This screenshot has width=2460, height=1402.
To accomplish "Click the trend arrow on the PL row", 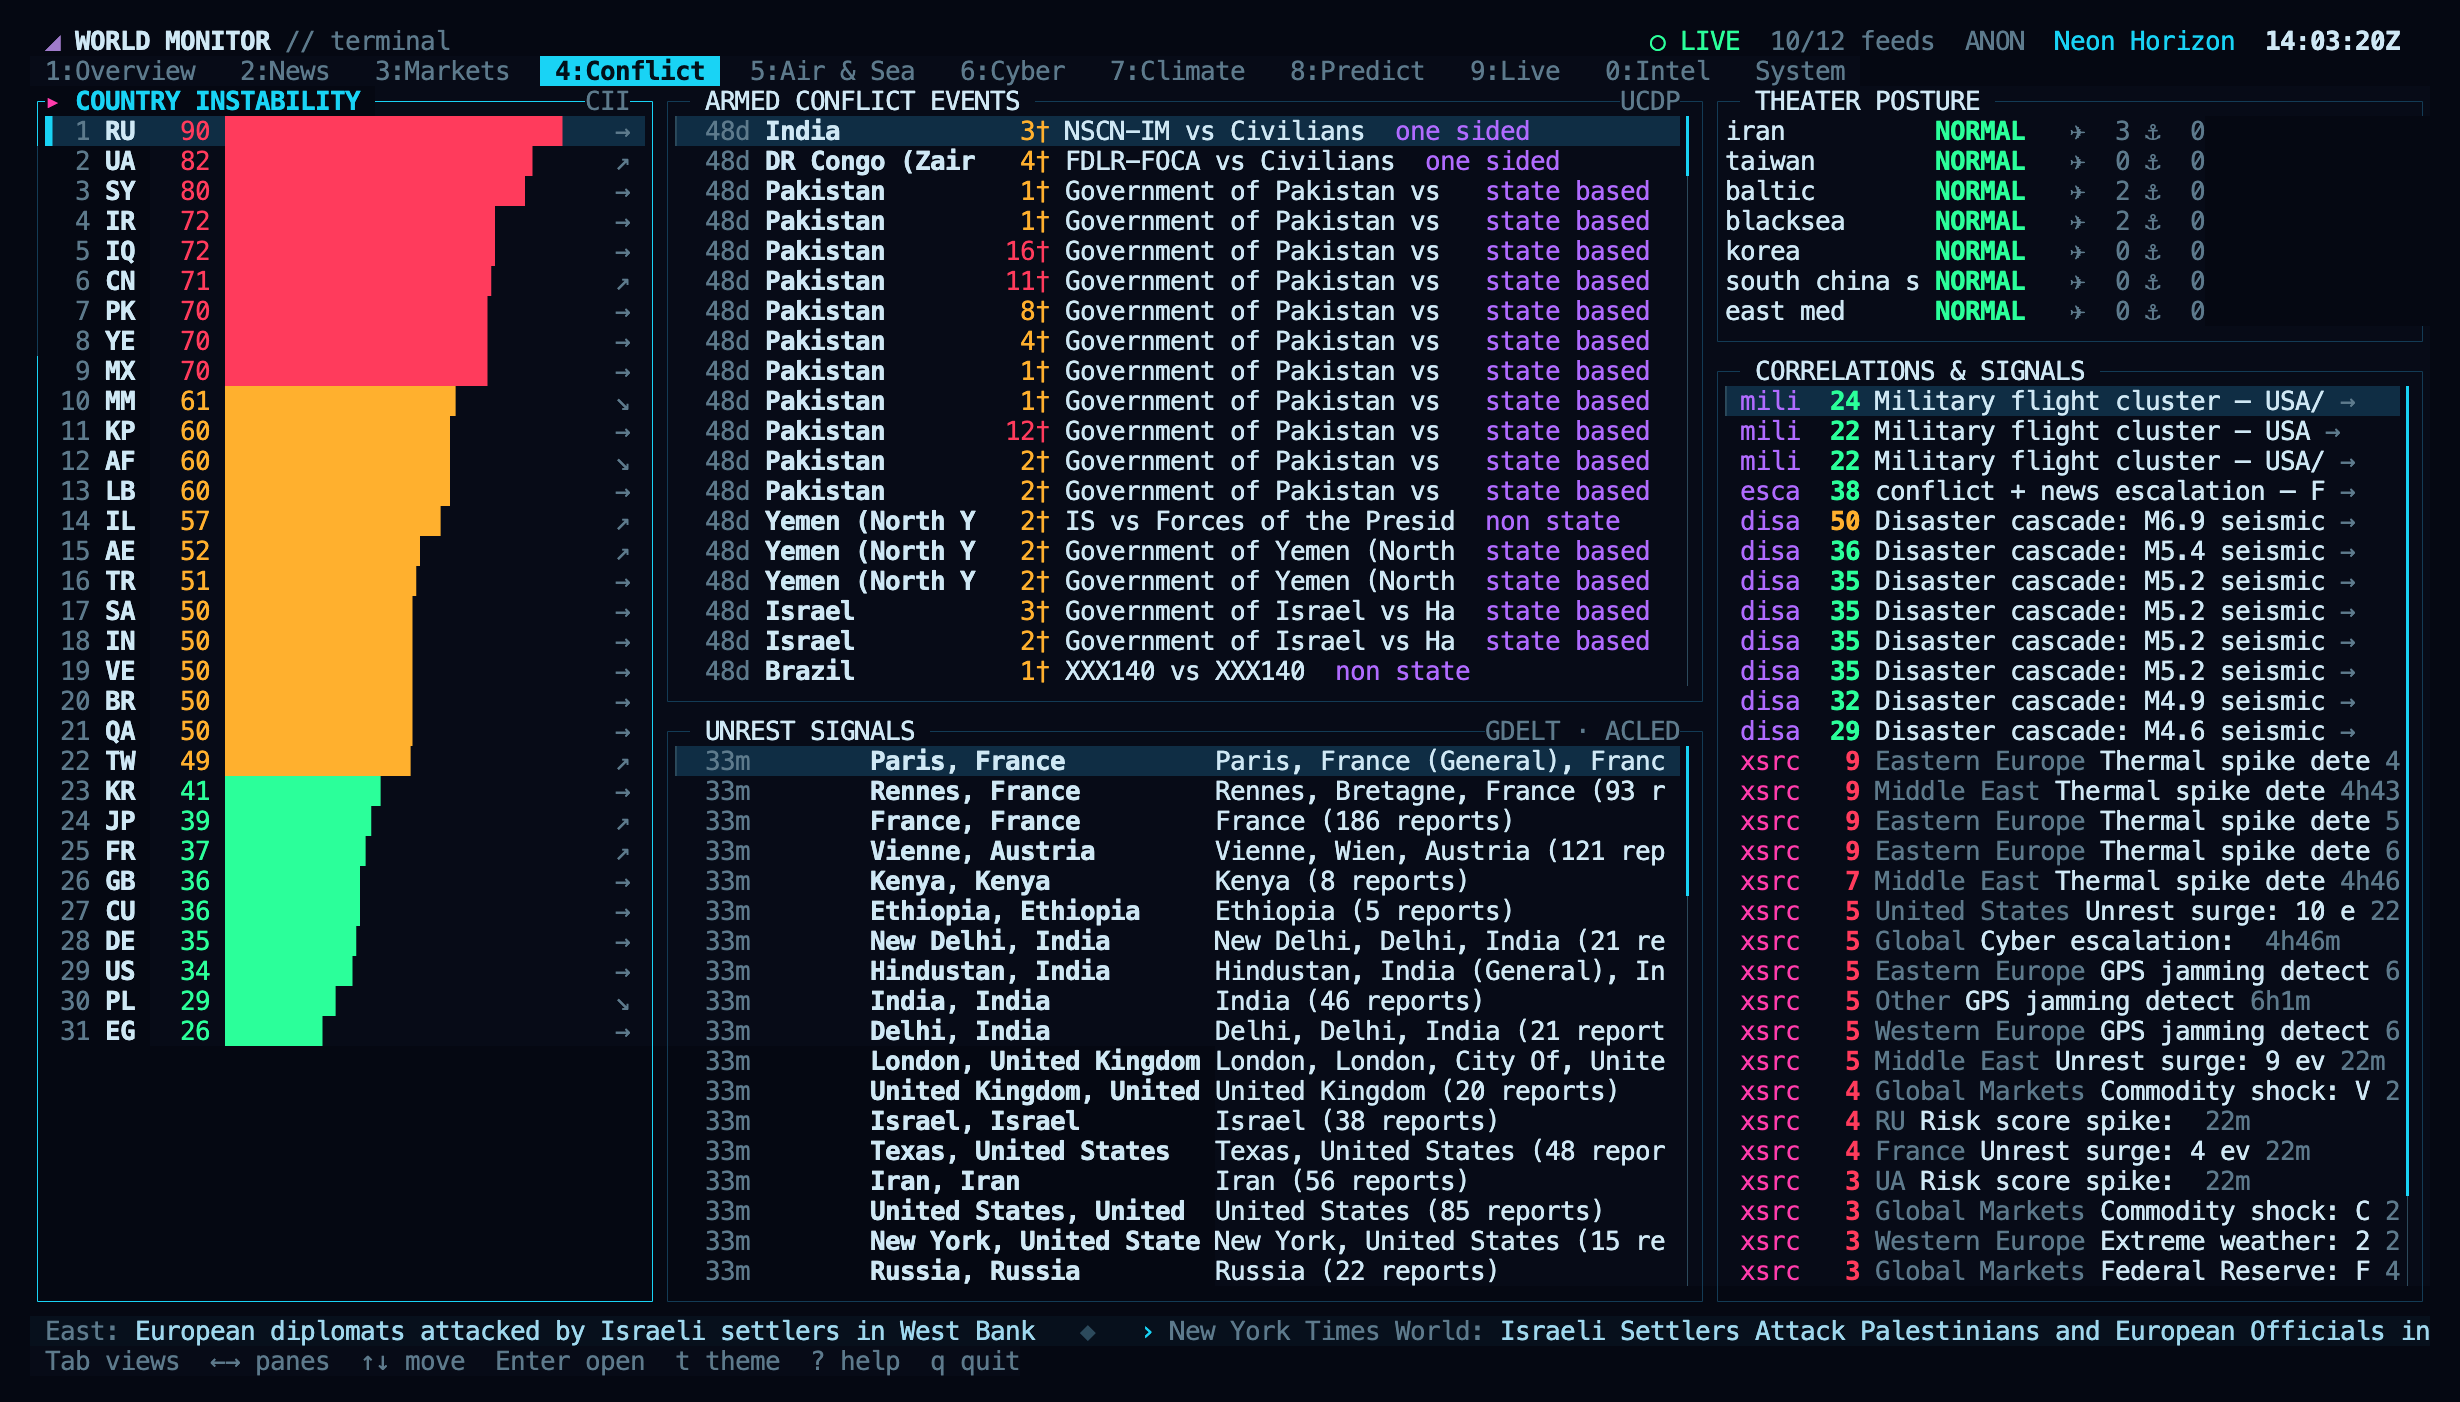I will click(622, 1002).
